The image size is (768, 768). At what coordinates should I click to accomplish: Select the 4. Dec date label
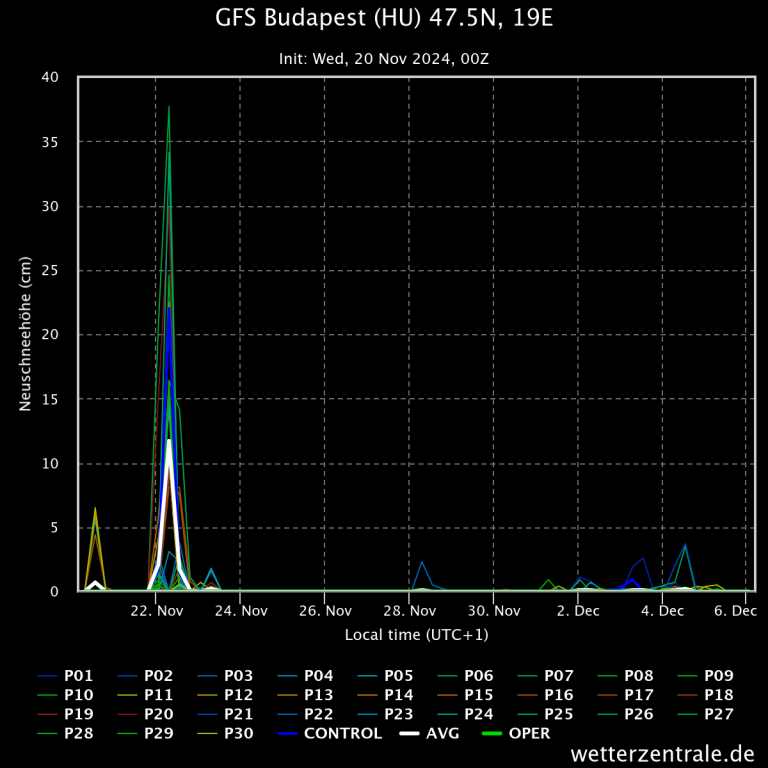click(x=662, y=611)
